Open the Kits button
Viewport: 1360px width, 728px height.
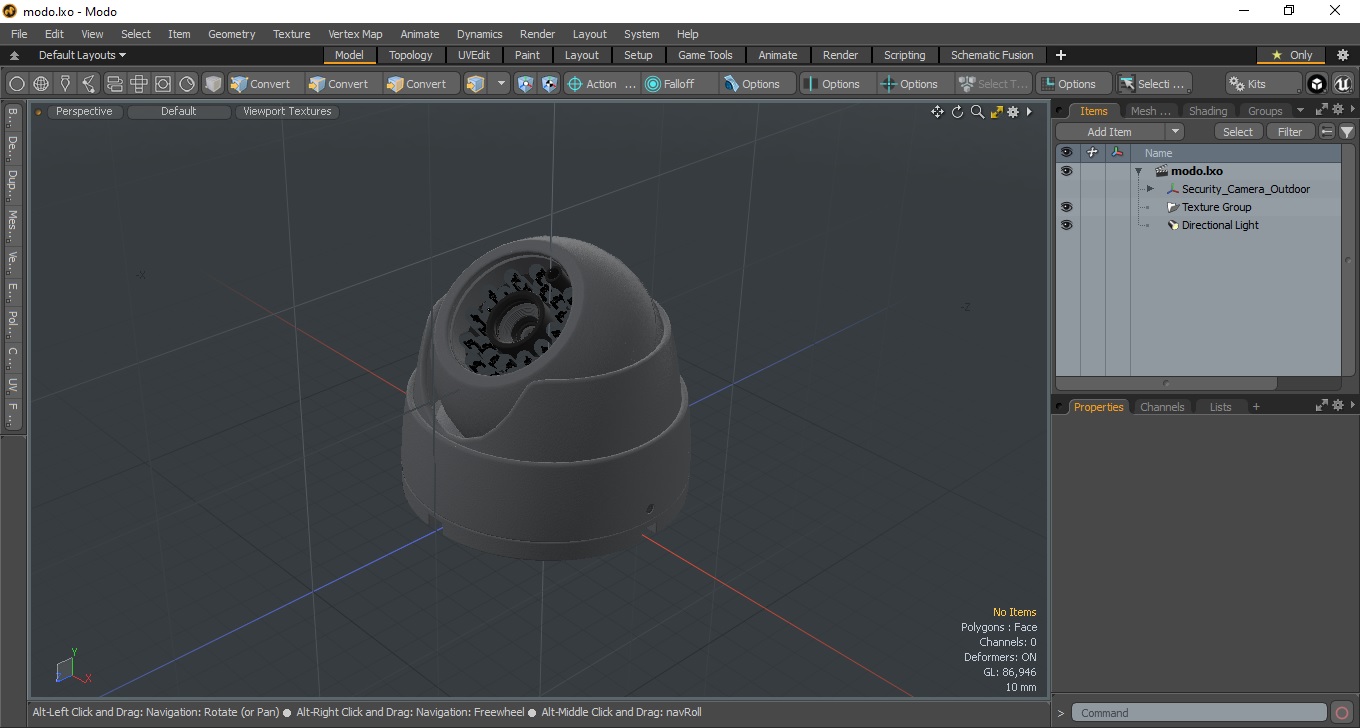coord(1264,84)
